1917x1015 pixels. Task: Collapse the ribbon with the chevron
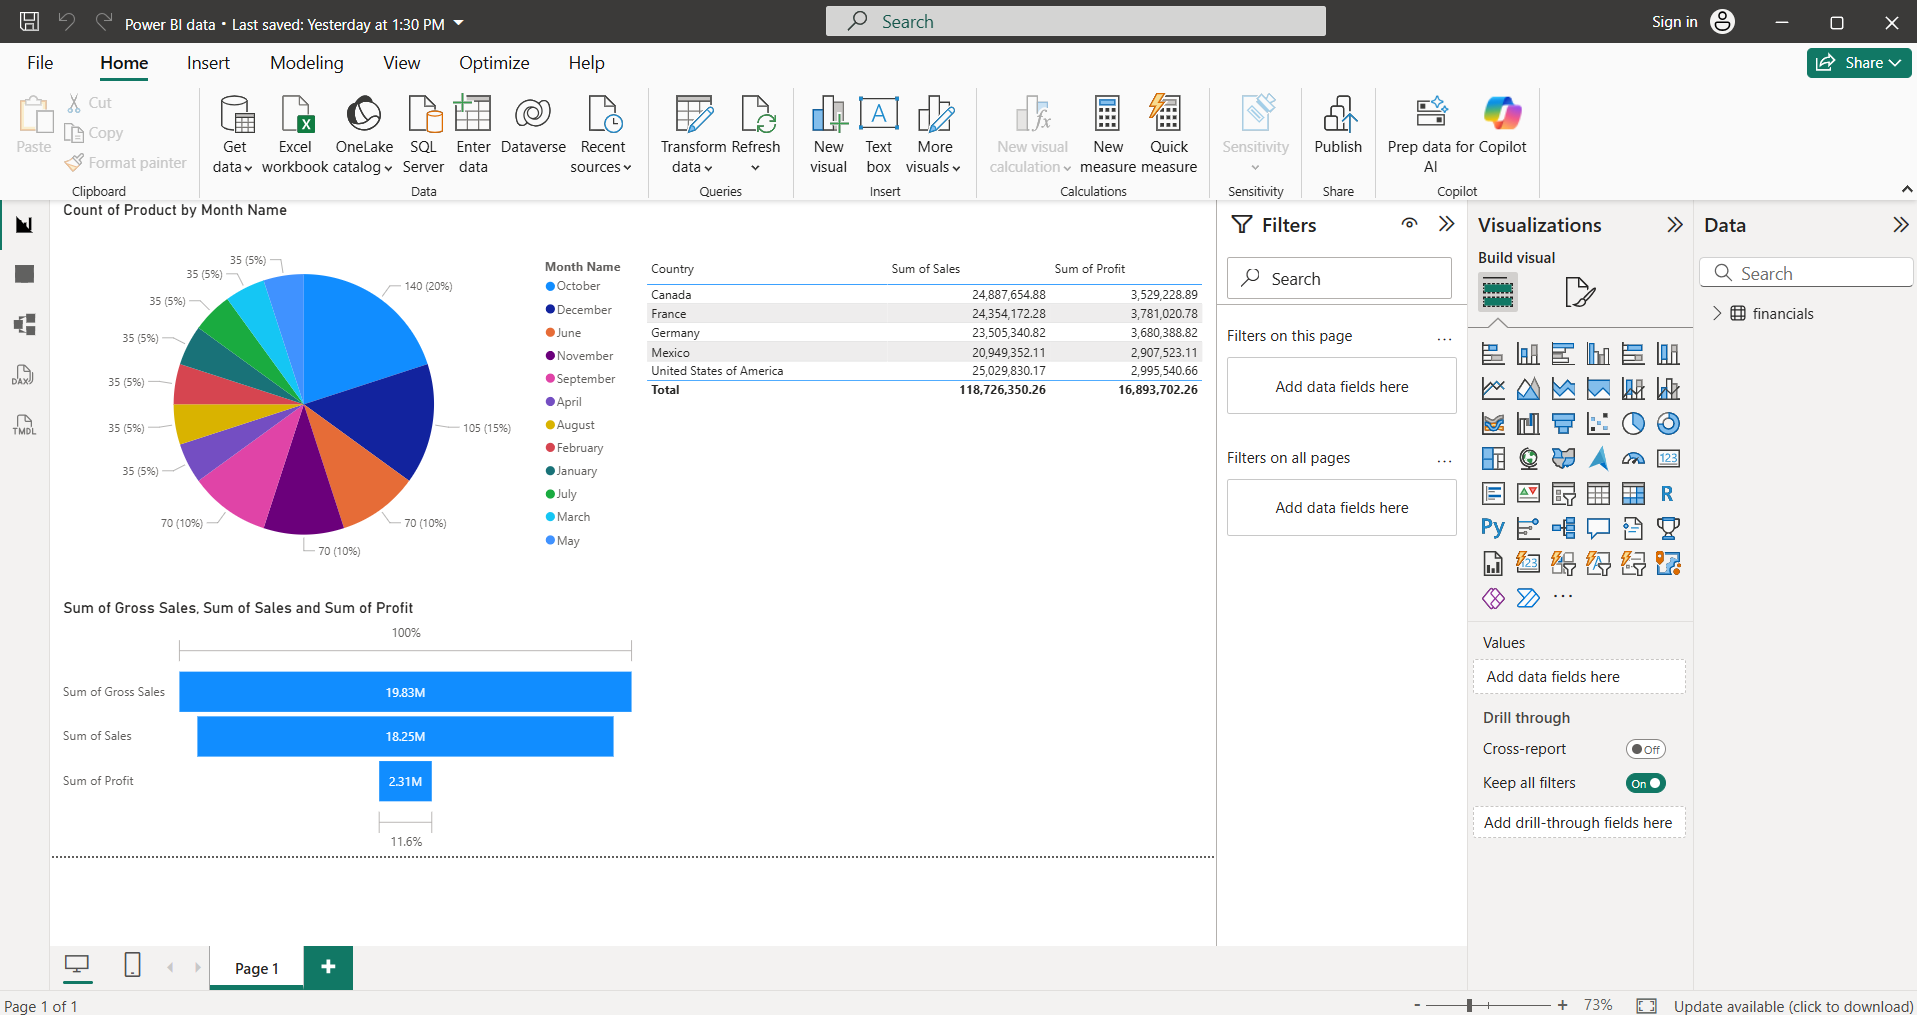[x=1906, y=189]
